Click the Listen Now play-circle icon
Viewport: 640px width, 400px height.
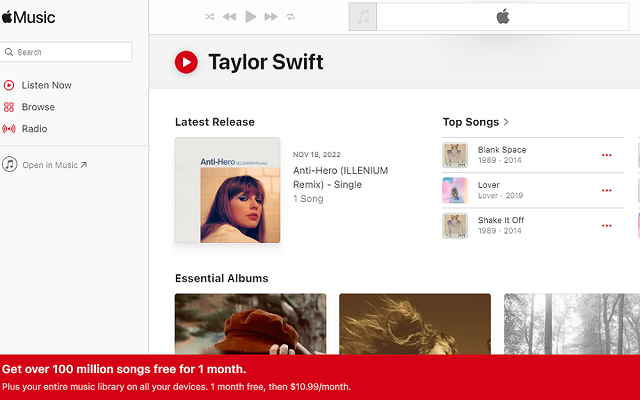coord(9,85)
